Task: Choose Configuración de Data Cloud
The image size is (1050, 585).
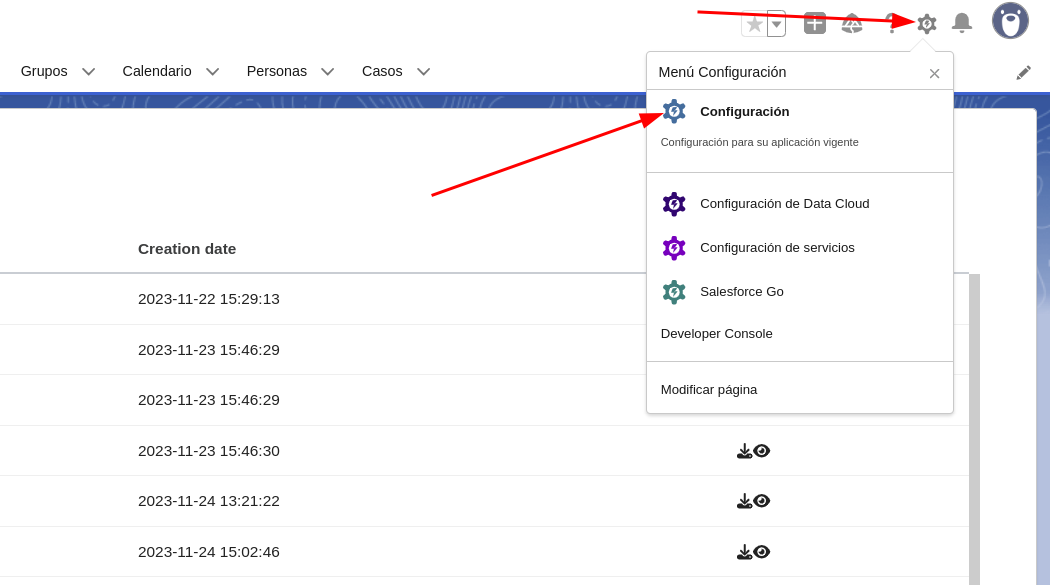Action: [x=784, y=204]
